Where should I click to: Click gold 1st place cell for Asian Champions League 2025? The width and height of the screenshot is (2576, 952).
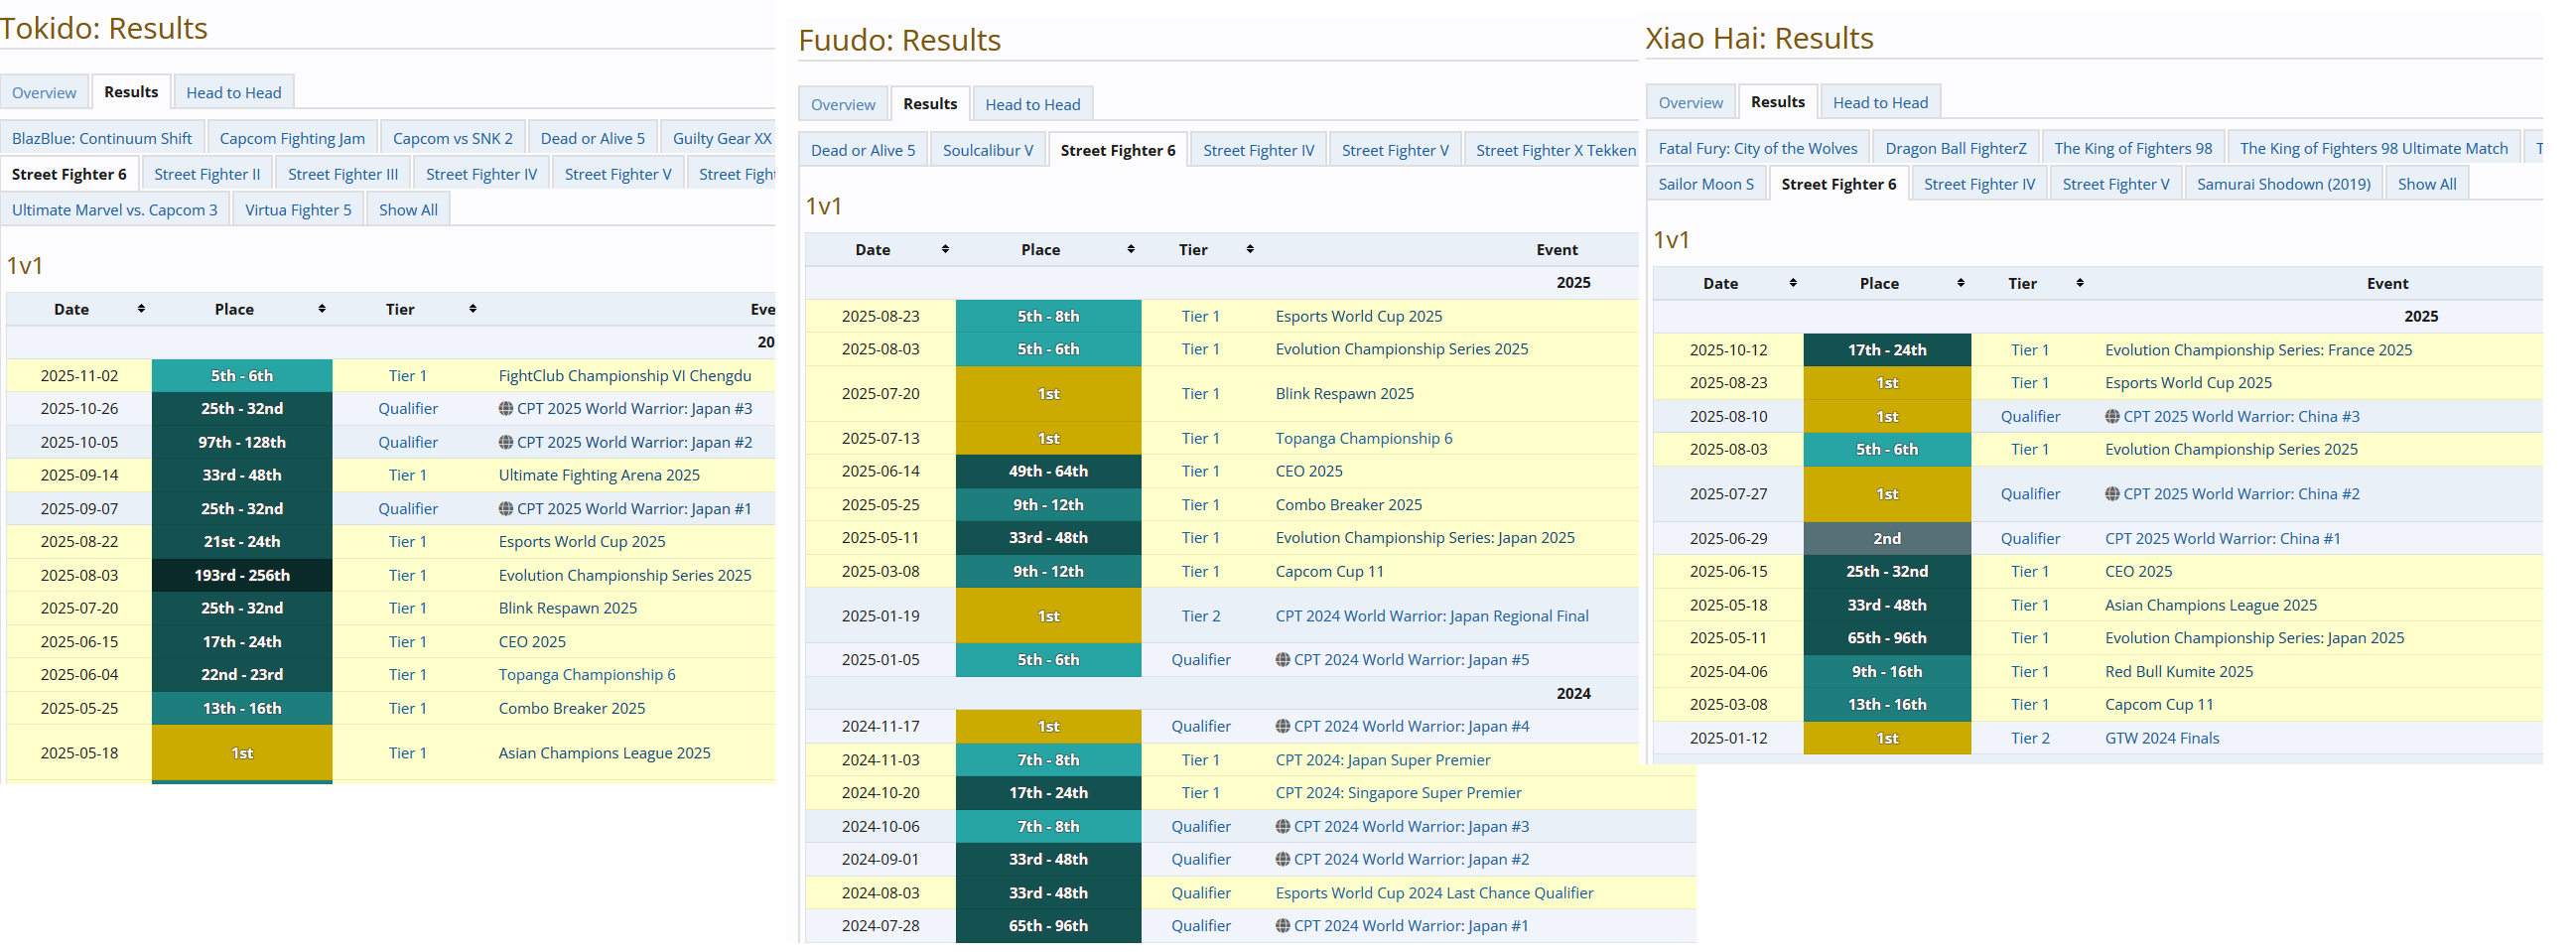click(x=242, y=754)
